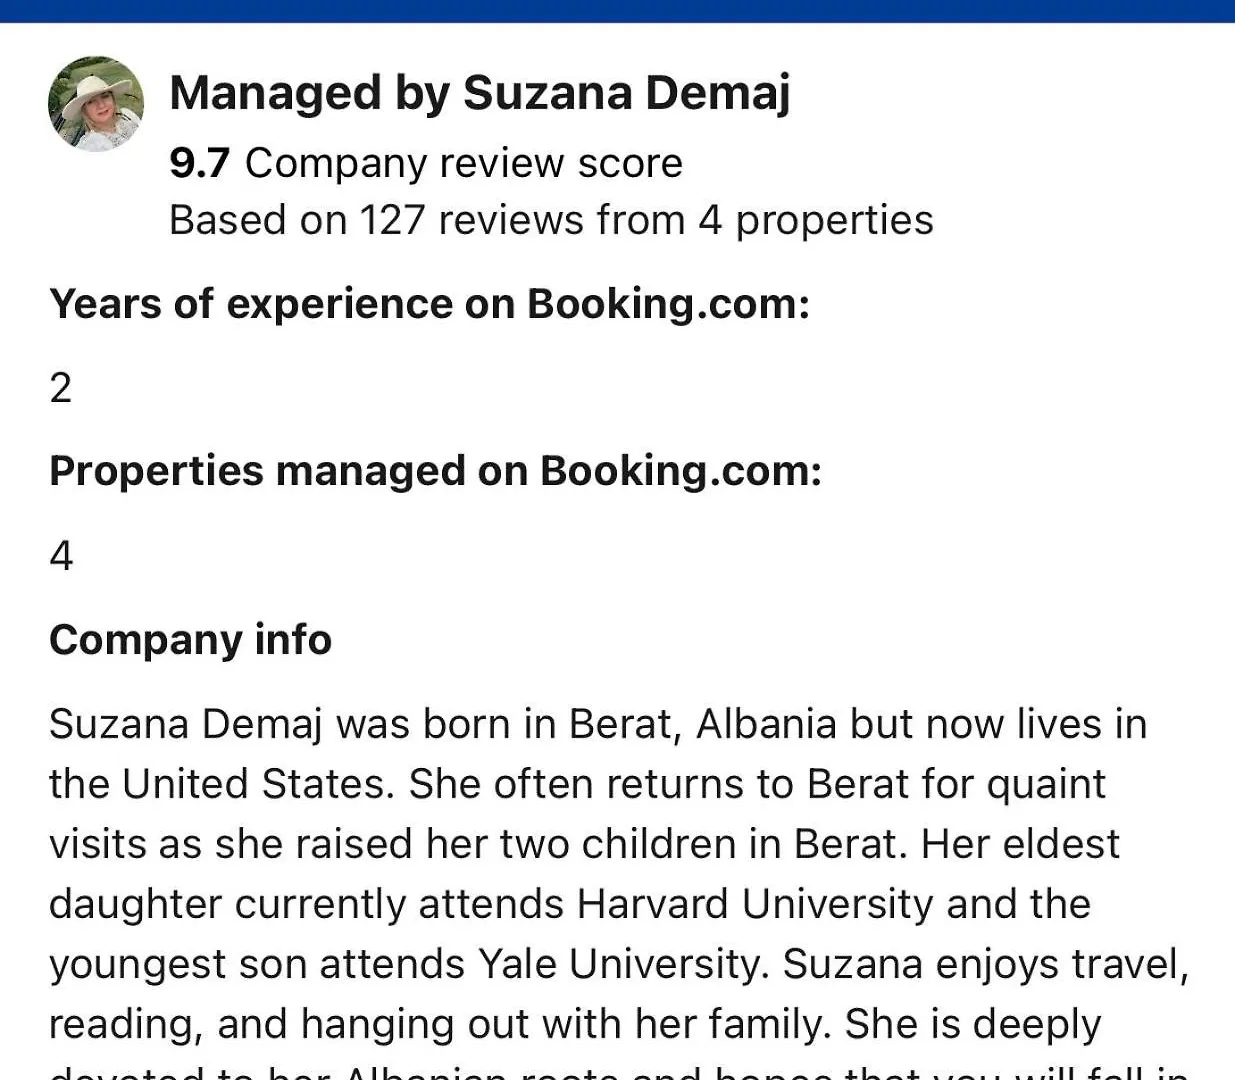
Task: Select the years of experience value 2
Action: [61, 388]
